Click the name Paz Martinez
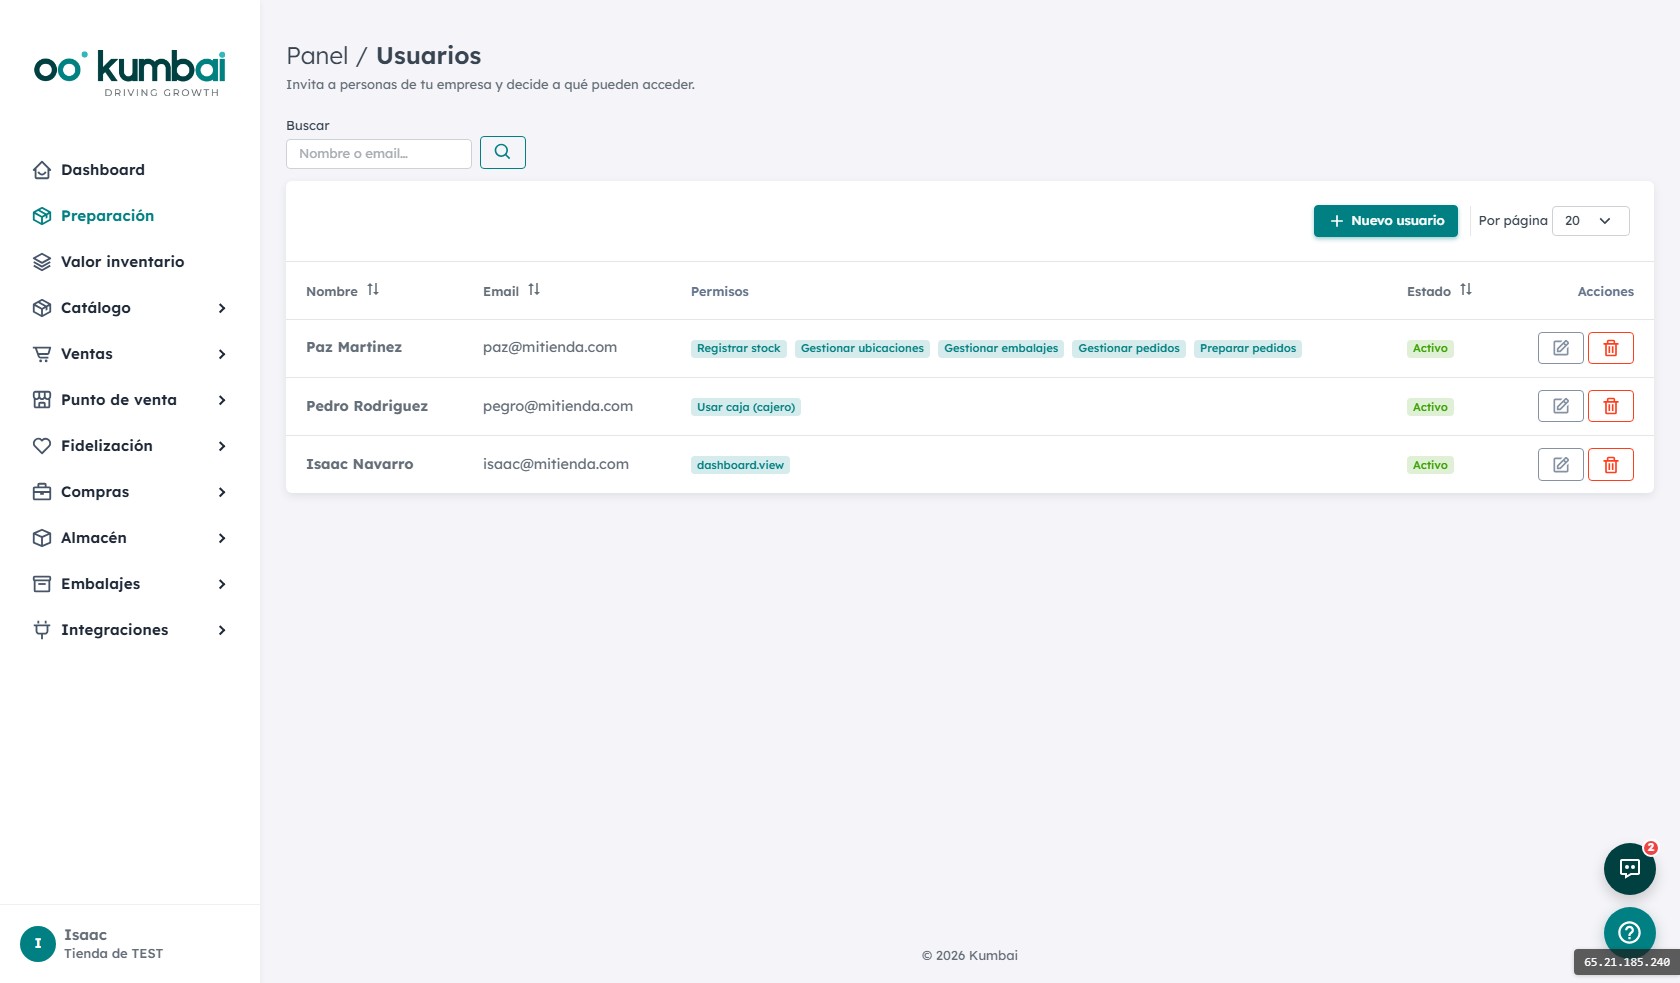The image size is (1680, 983). [x=354, y=347]
